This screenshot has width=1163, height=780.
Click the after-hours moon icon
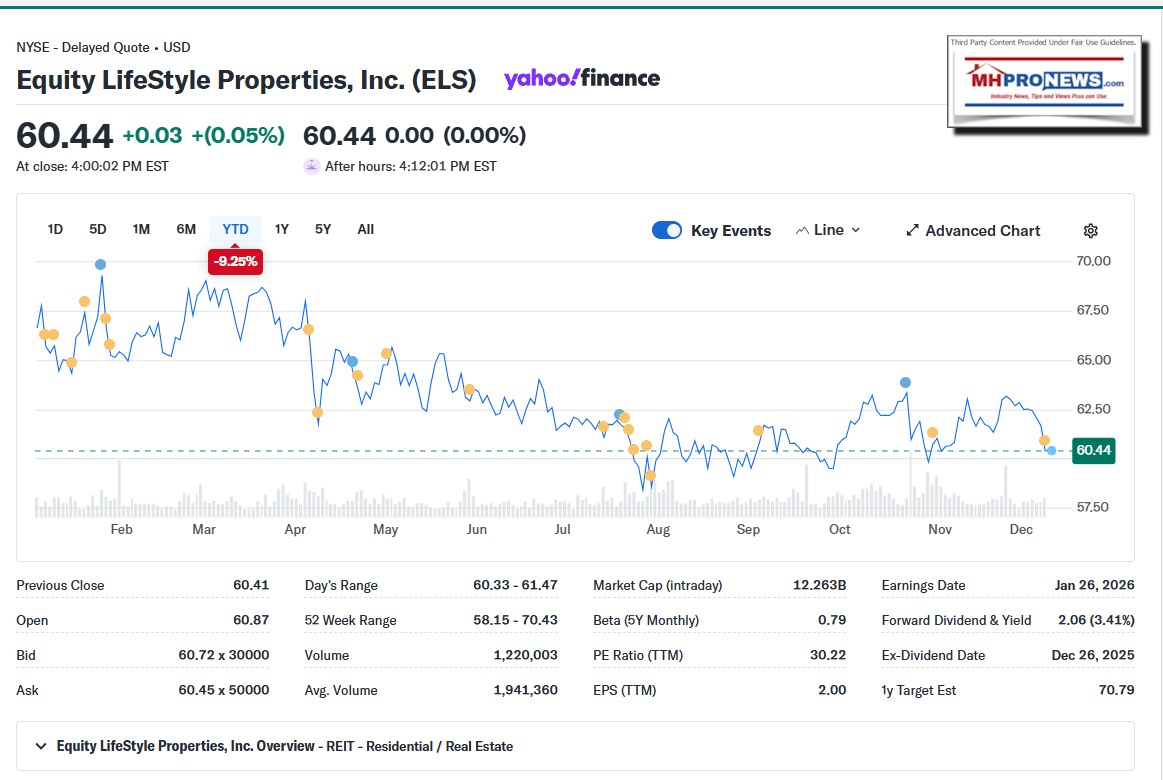(312, 166)
